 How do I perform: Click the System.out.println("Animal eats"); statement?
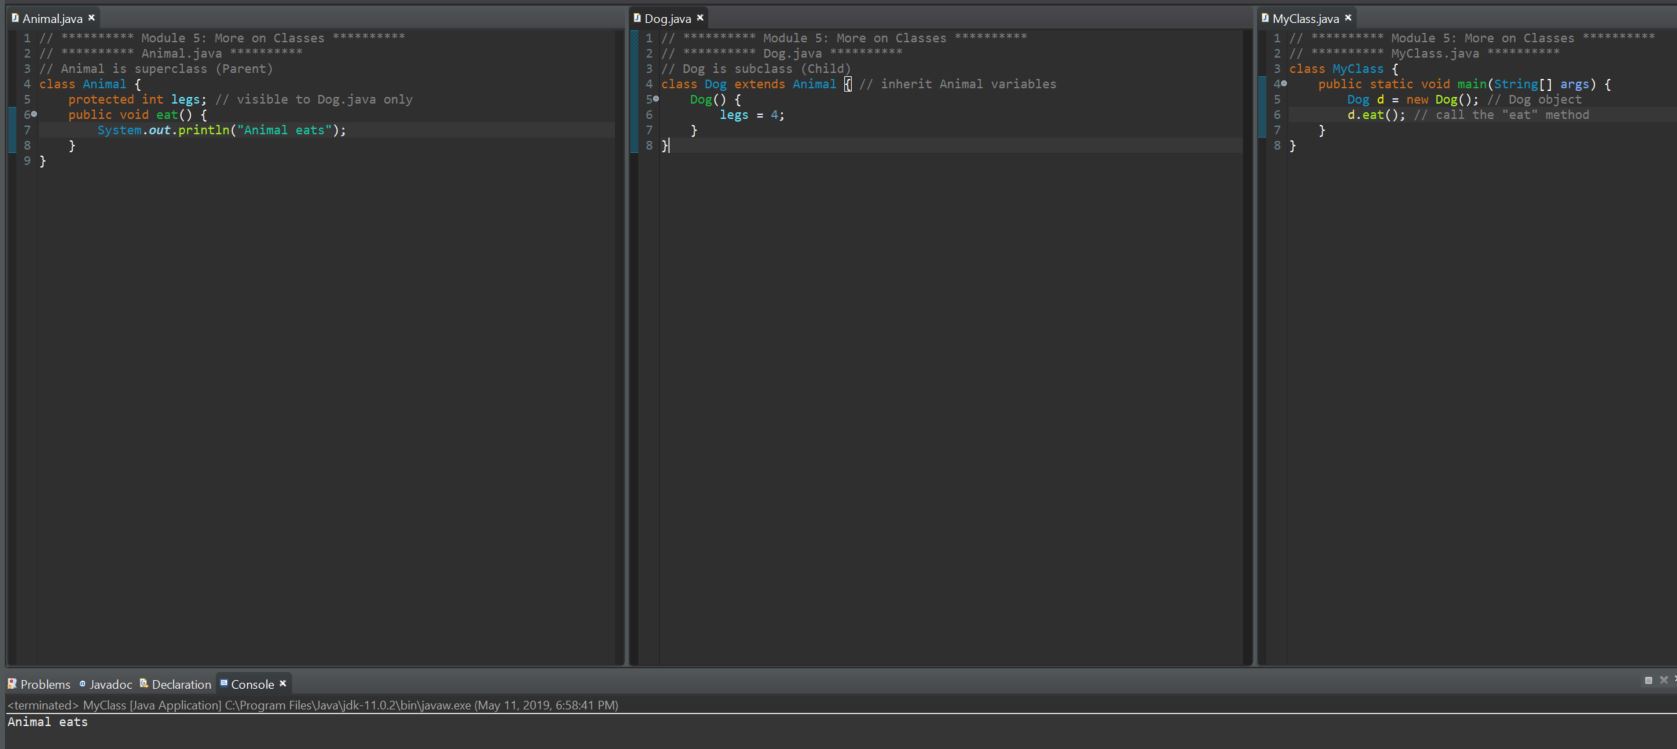click(x=222, y=130)
